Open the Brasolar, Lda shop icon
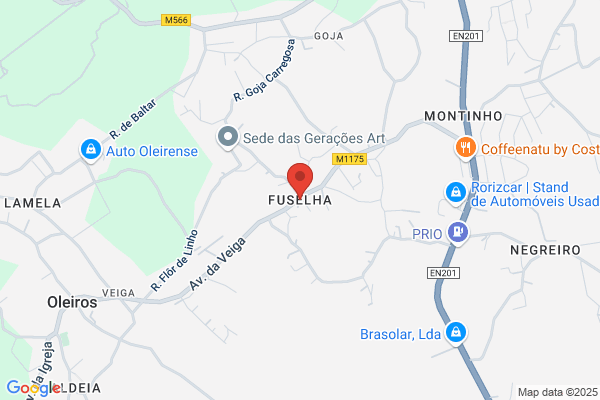Viewport: 600px width, 400px height. [456, 333]
